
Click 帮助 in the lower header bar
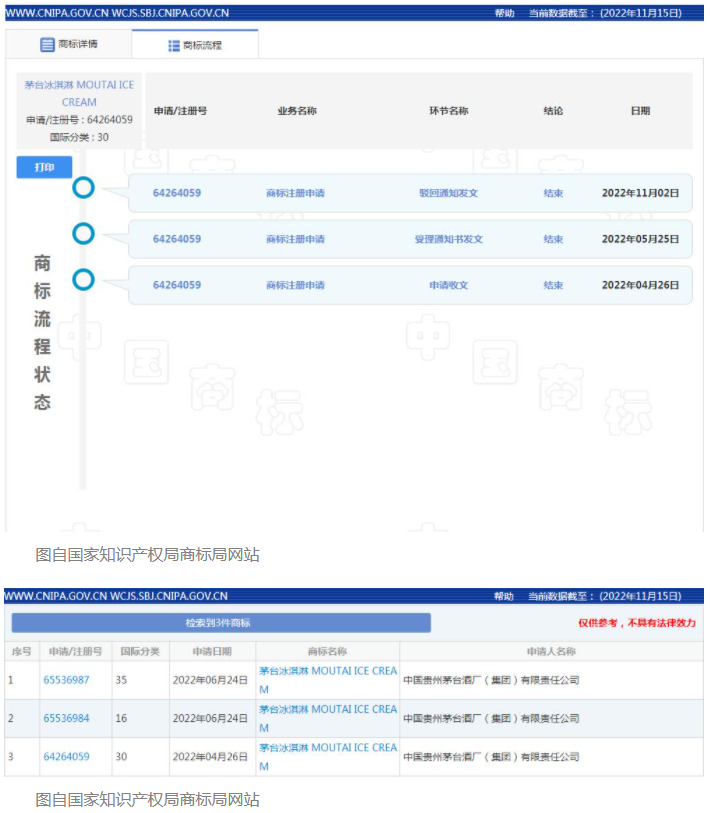504,596
